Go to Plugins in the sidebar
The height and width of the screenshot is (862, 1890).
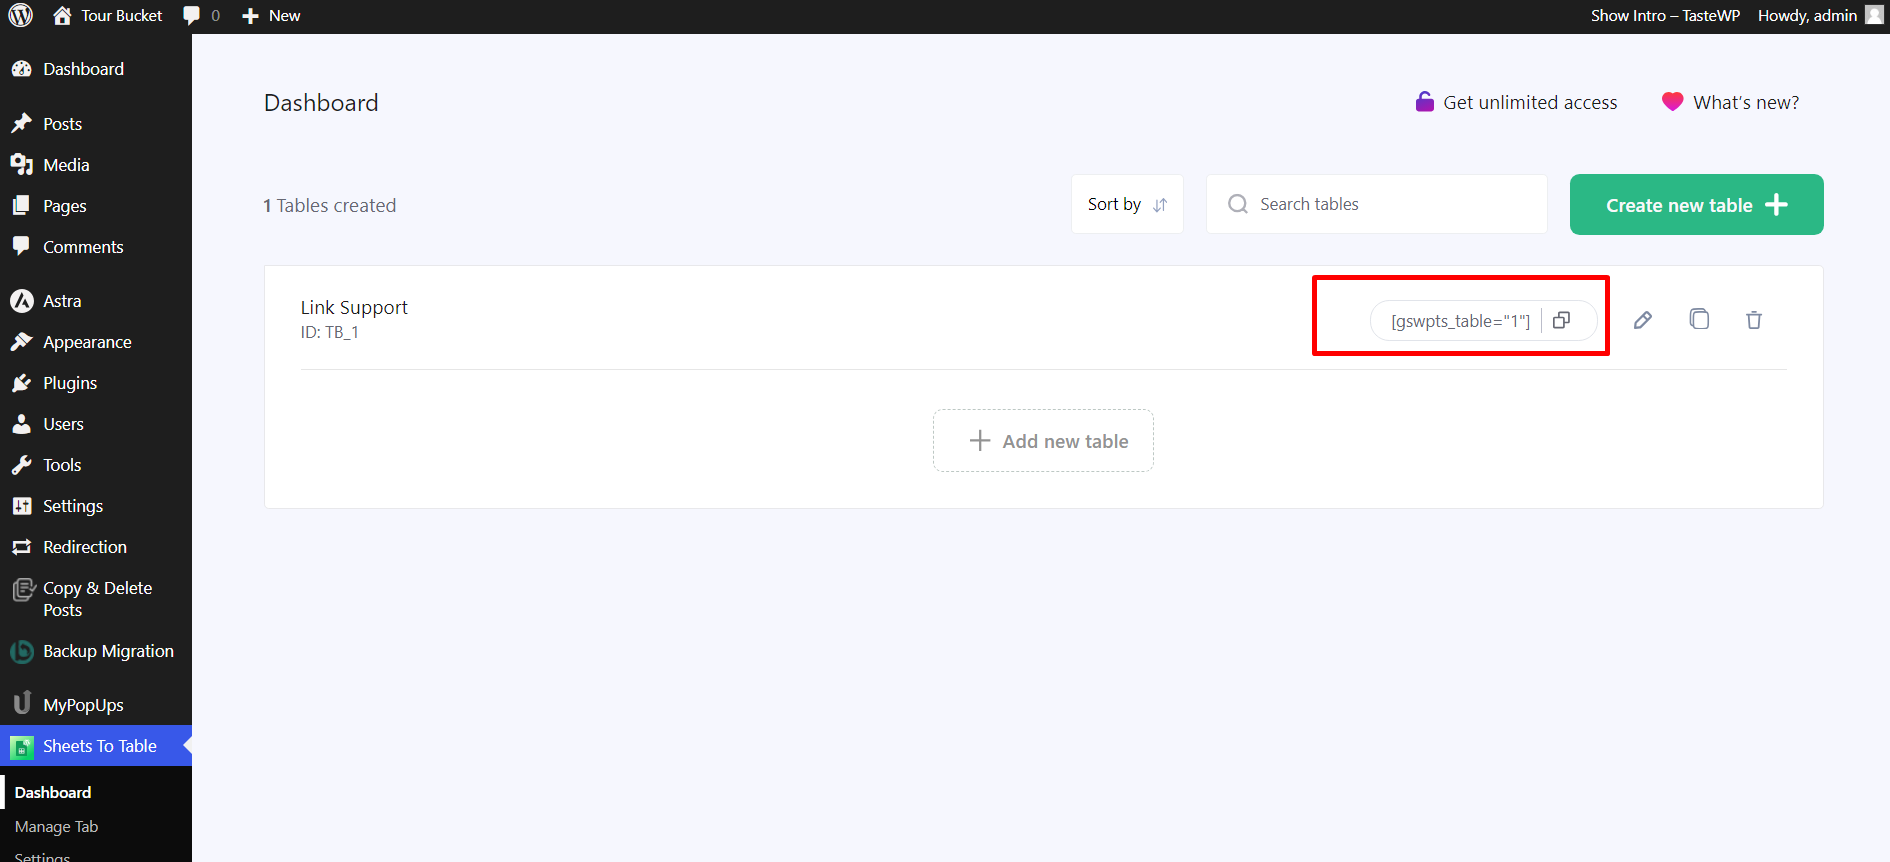coord(96,383)
